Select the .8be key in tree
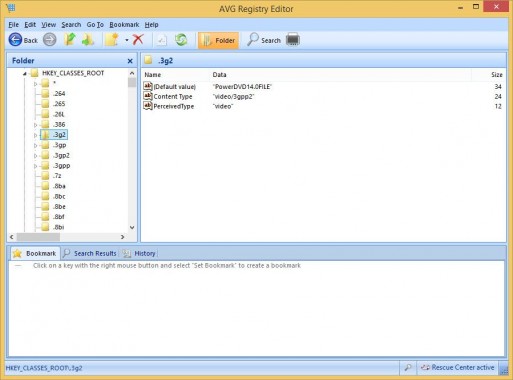 59,207
